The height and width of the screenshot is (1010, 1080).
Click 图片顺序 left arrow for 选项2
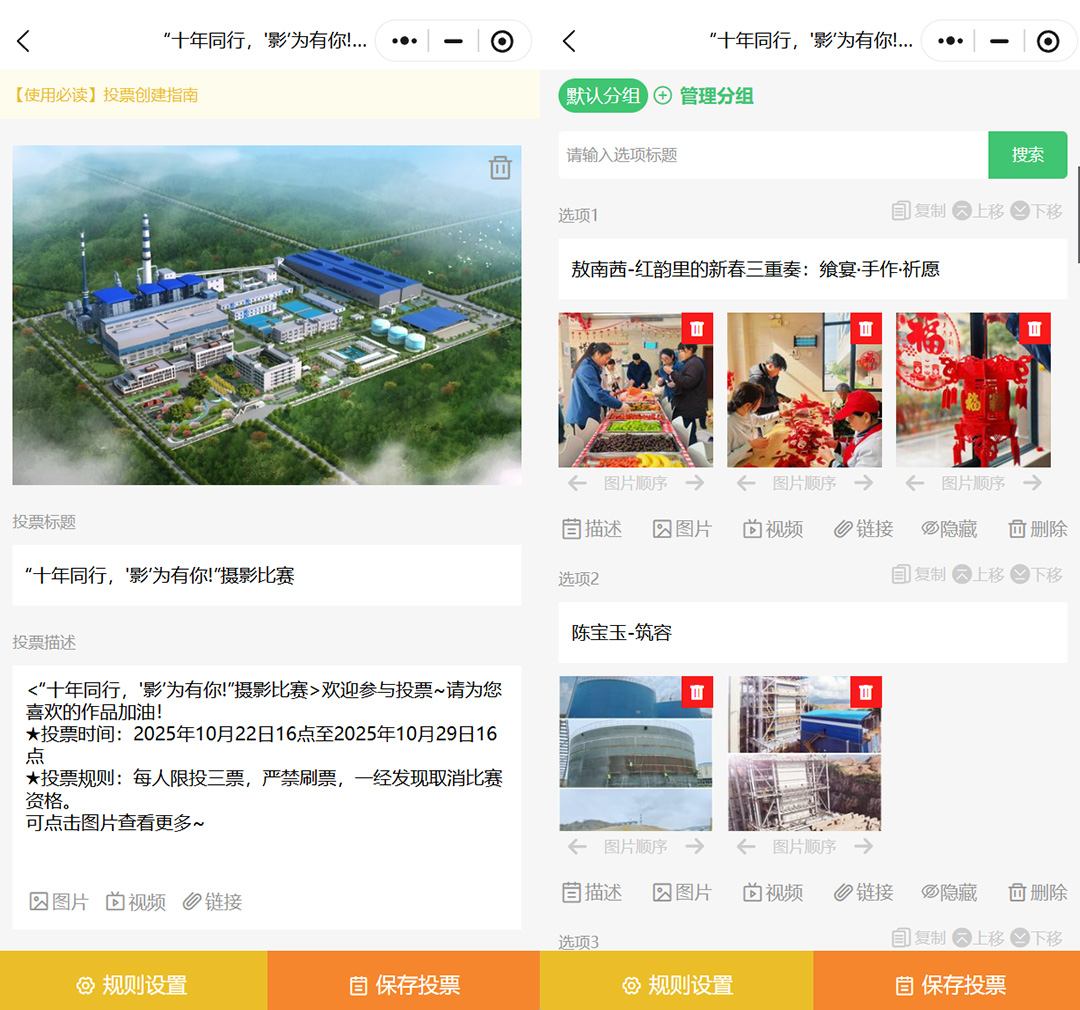click(x=576, y=846)
